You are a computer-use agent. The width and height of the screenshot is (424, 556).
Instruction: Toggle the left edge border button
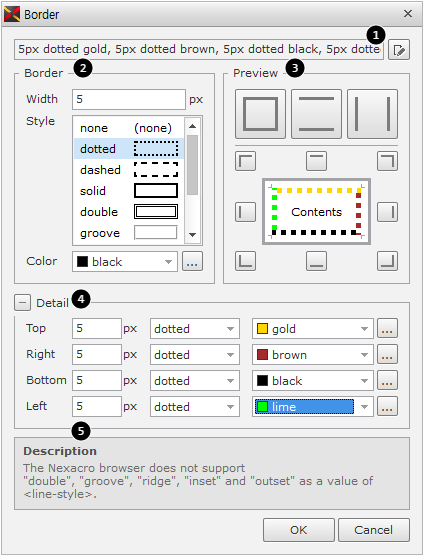pyautogui.click(x=245, y=212)
